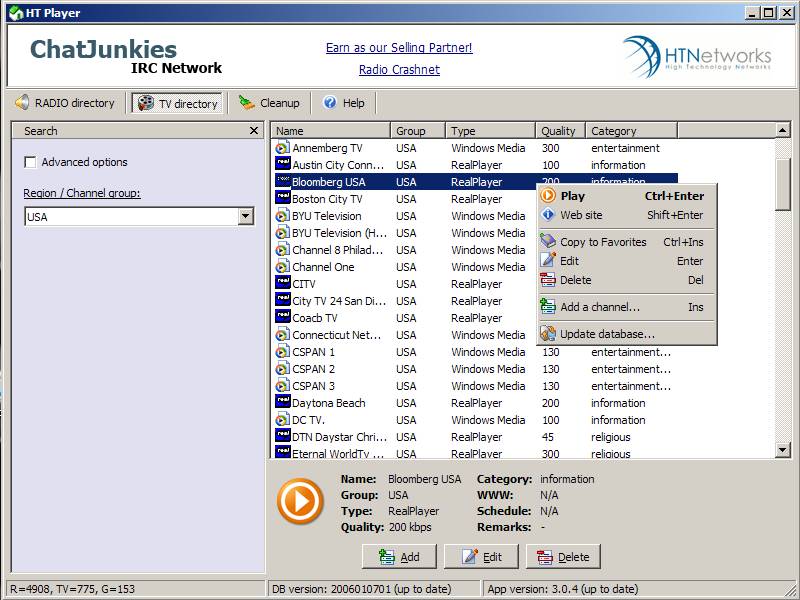The image size is (800, 600).
Task: Click the channel list scroll up arrow
Action: coord(782,130)
